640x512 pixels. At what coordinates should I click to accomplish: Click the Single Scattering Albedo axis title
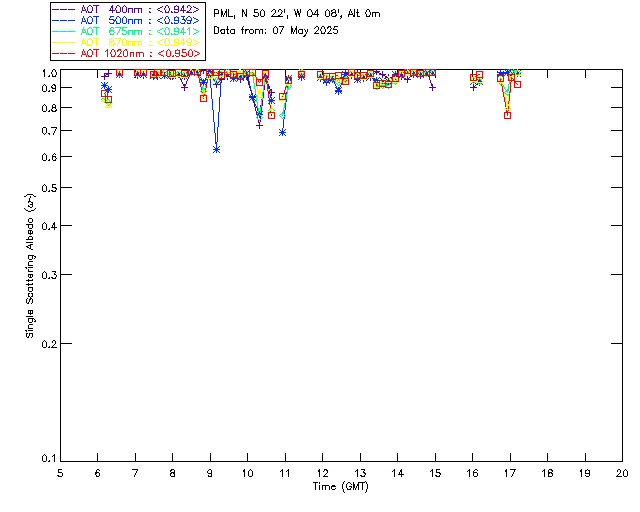click(x=30, y=266)
